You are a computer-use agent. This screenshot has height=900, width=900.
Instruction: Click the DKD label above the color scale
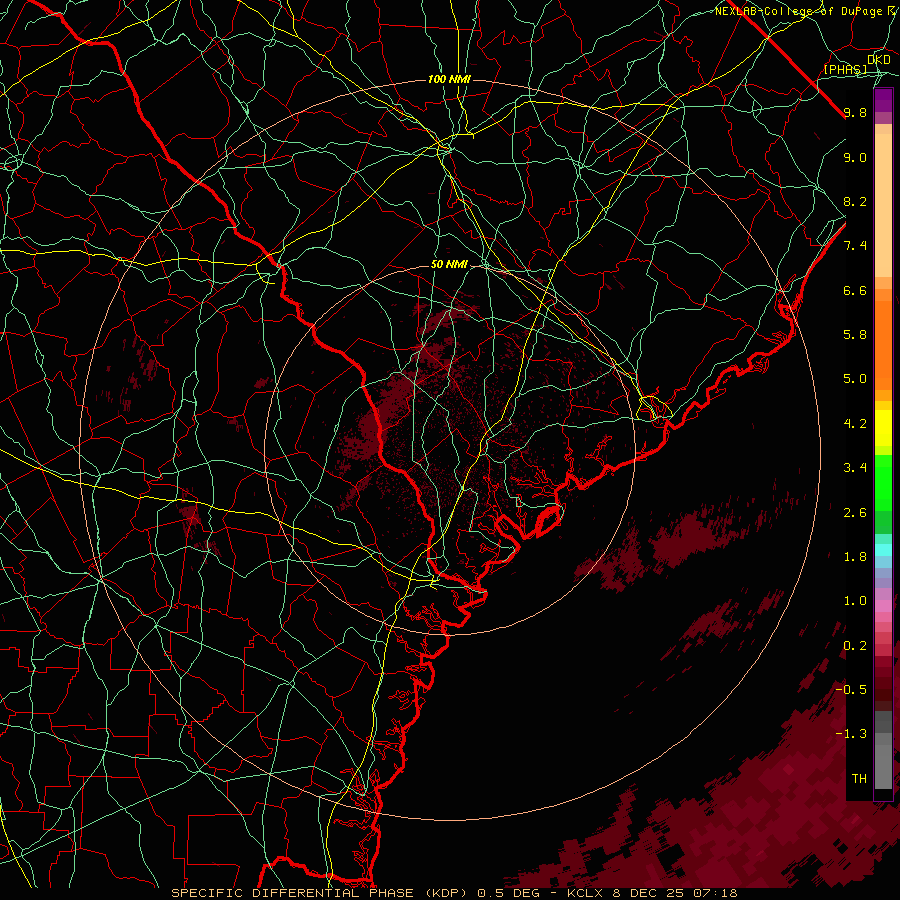point(879,59)
